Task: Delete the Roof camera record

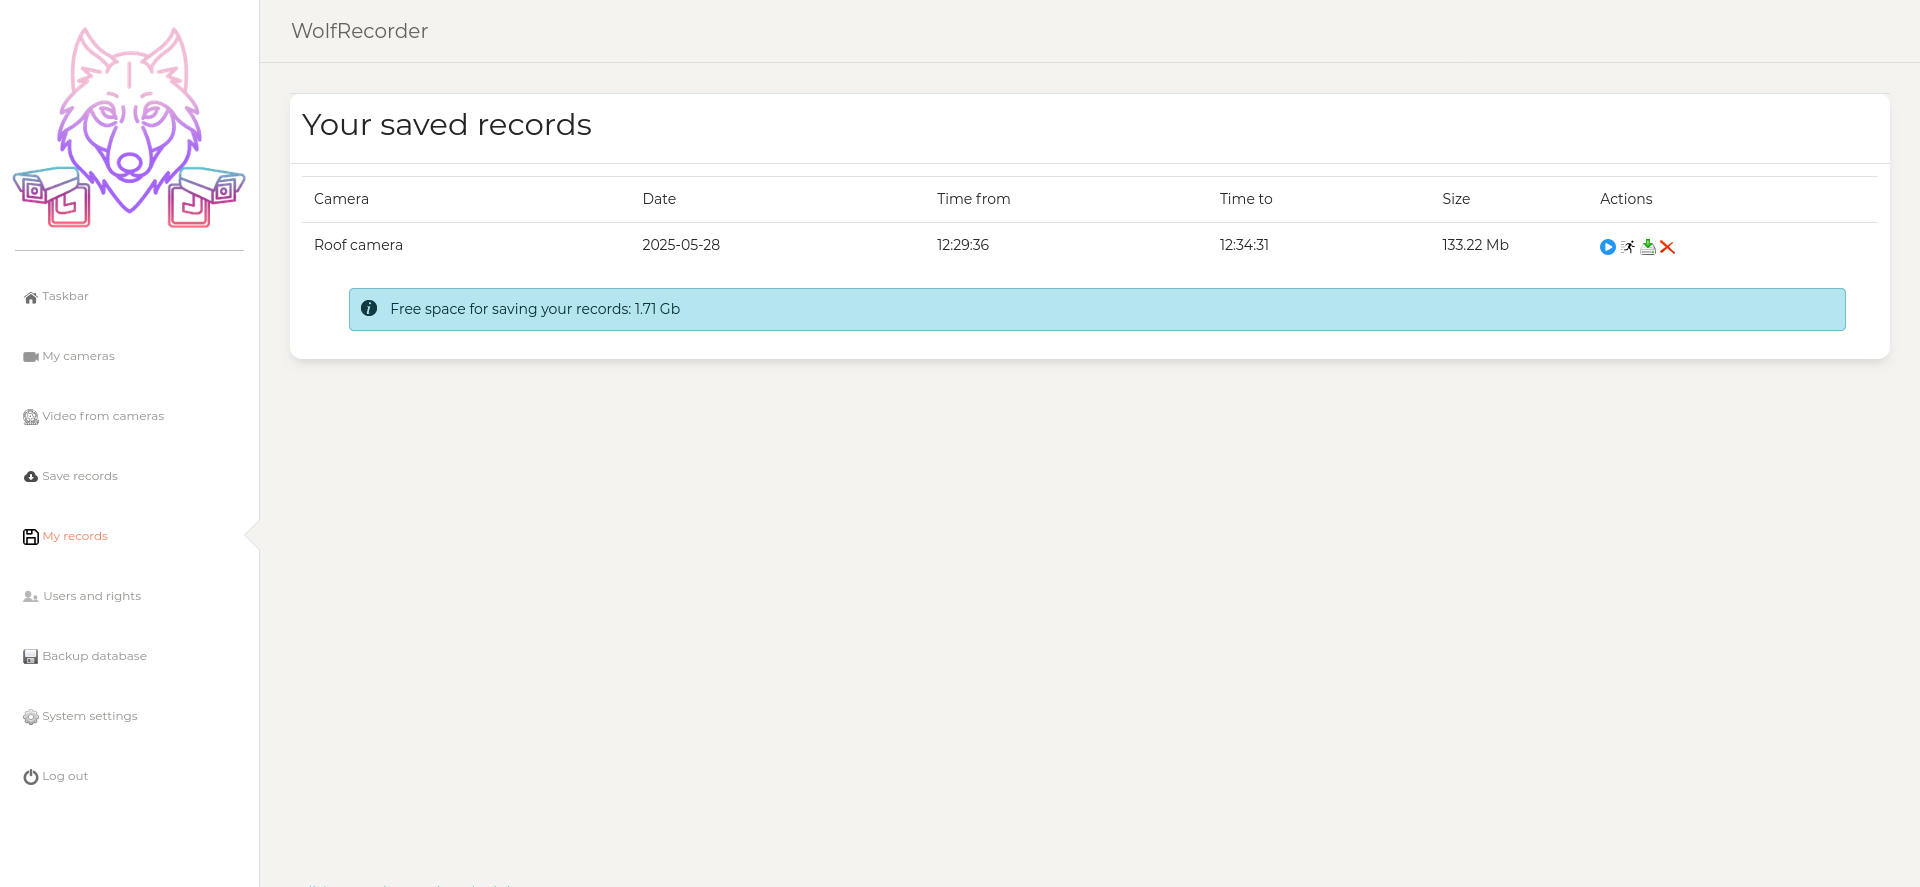Action: (x=1667, y=247)
